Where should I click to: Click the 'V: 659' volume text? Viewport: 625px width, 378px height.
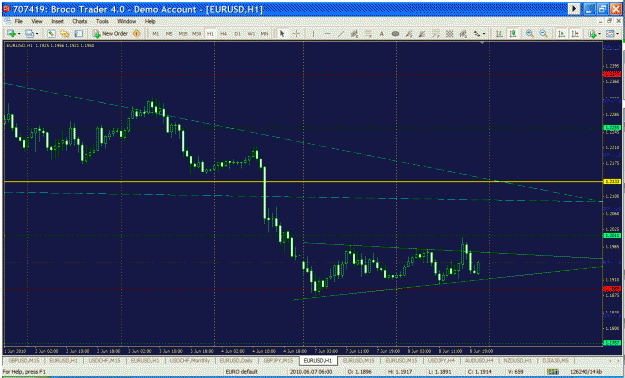click(x=515, y=372)
